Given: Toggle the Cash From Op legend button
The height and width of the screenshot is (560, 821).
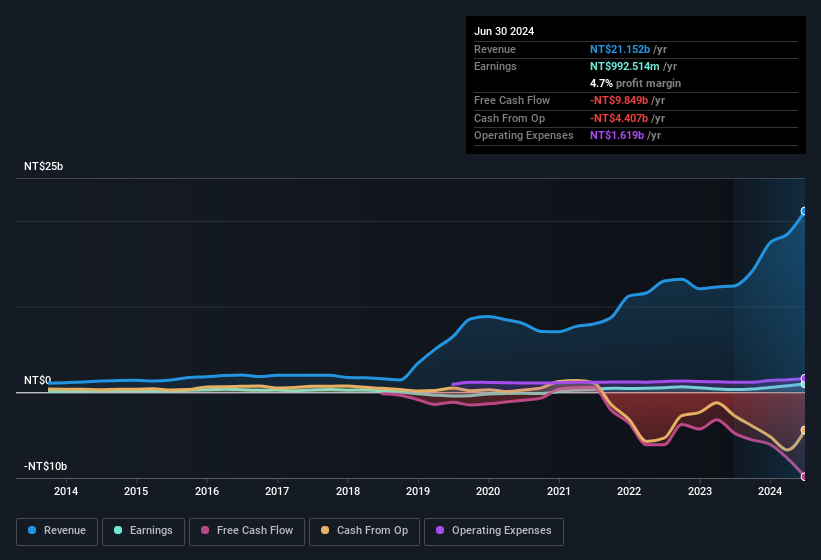Looking at the screenshot, I should (x=364, y=531).
